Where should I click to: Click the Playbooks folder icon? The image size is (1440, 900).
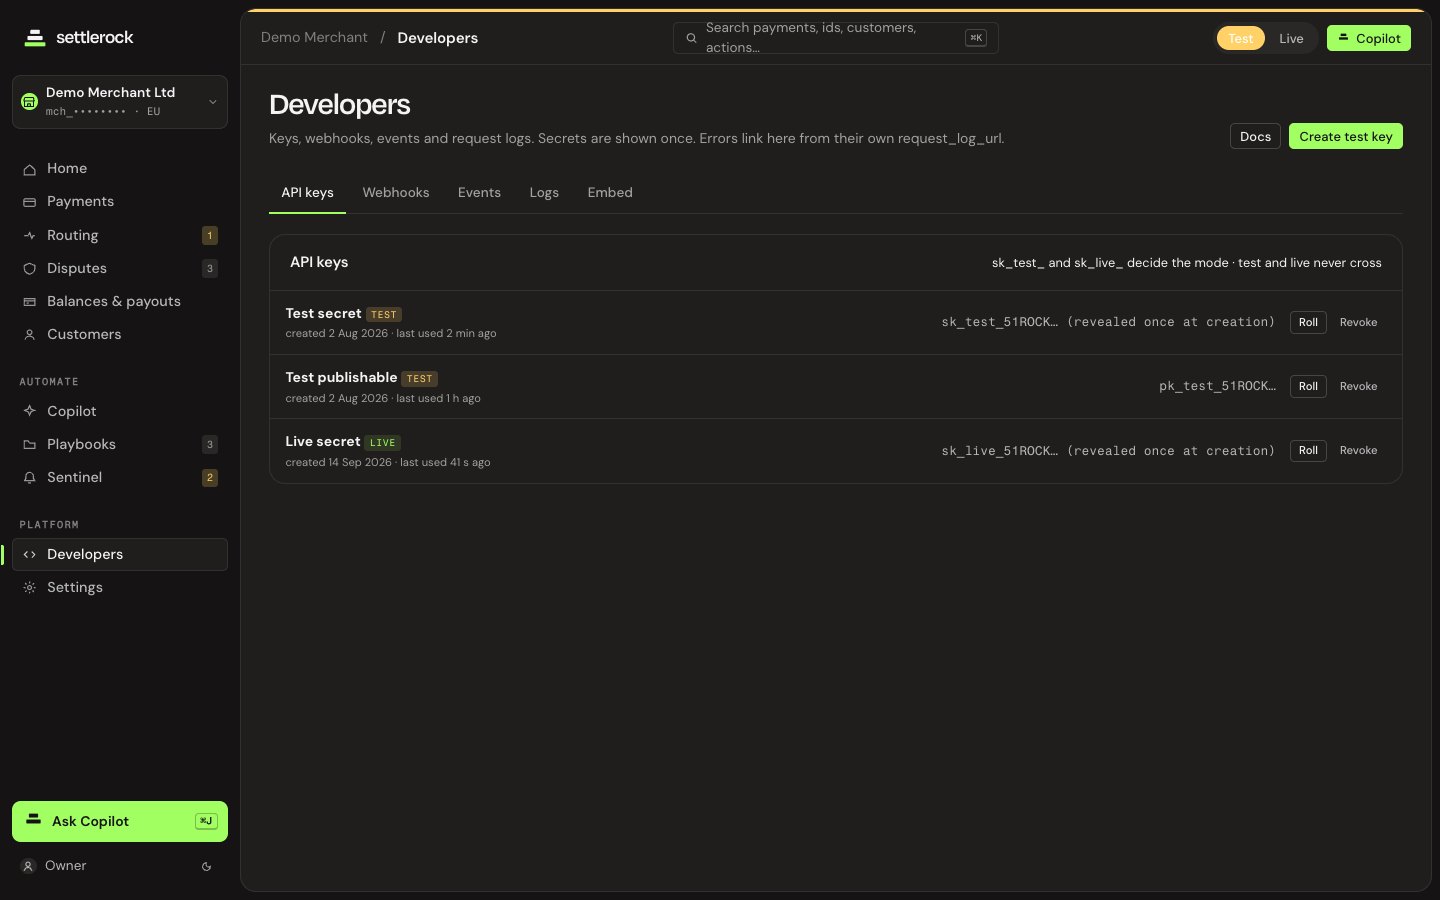click(x=30, y=445)
